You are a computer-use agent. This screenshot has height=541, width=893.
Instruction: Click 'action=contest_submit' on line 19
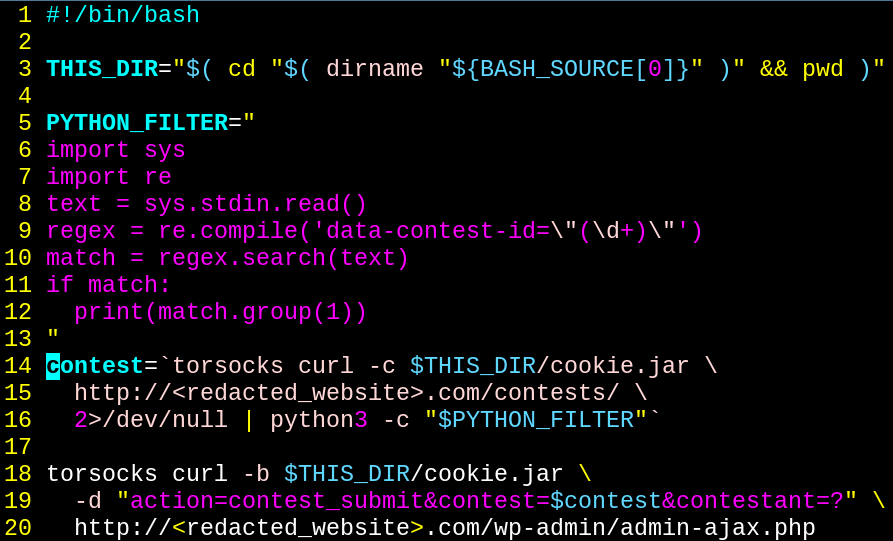[276, 501]
